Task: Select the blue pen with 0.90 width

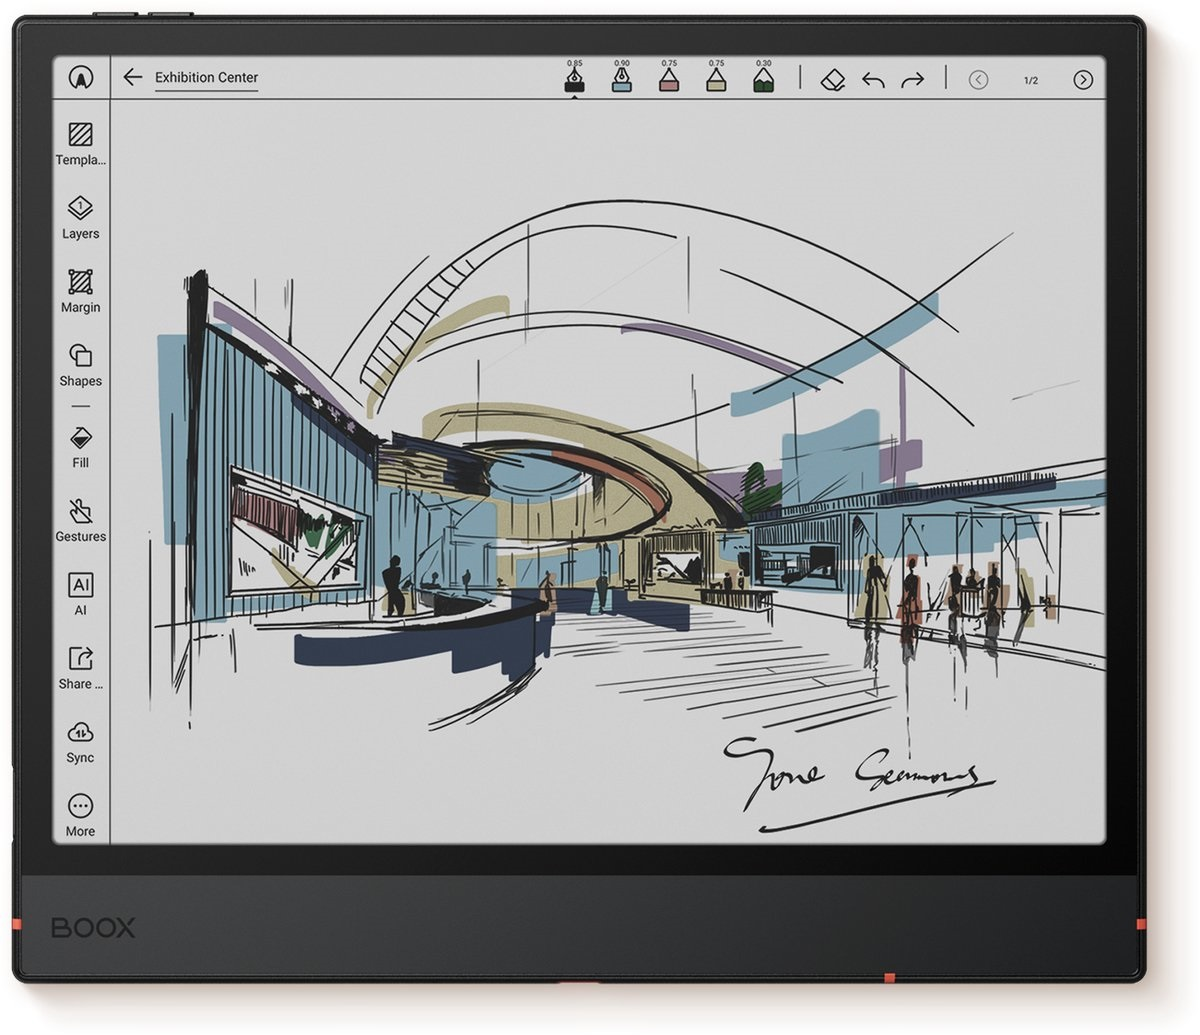Action: pos(621,77)
